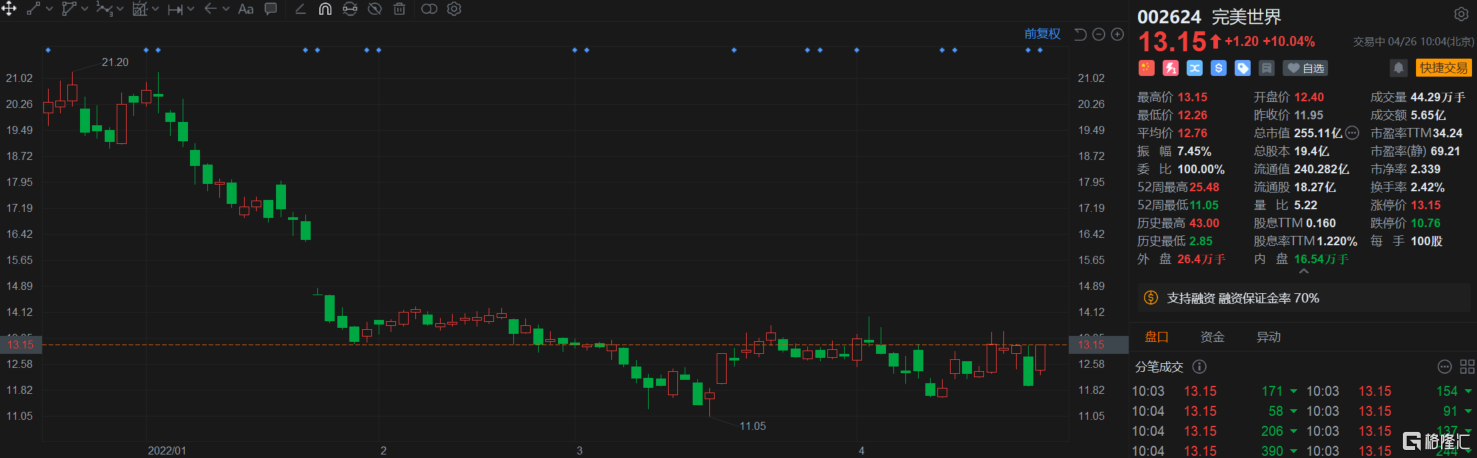Viewport: 1477px width, 458px height.
Task: Select the measurement range tool
Action: pyautogui.click(x=139, y=9)
